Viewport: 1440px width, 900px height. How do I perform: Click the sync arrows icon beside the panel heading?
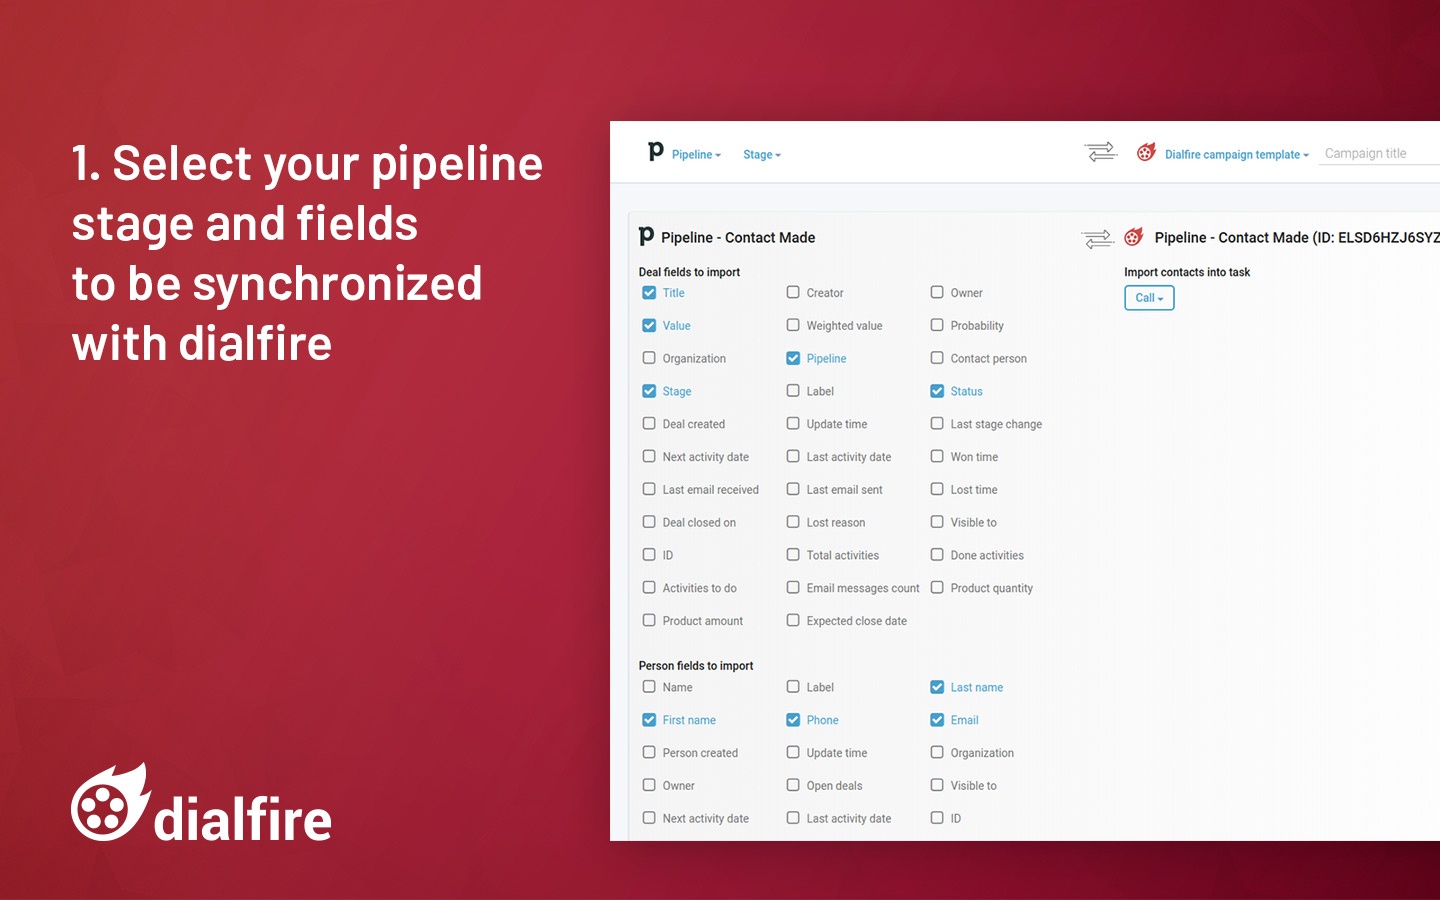click(x=1097, y=238)
